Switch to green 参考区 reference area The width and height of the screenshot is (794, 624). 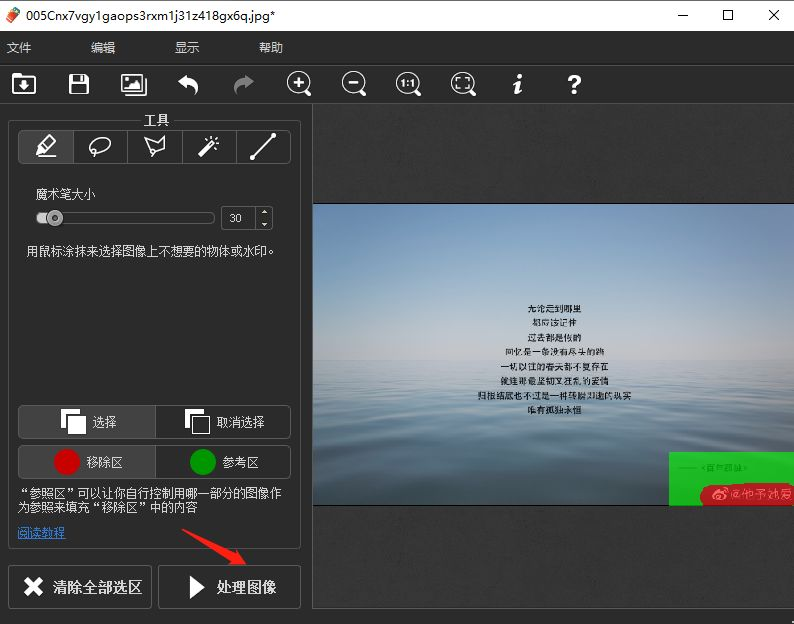[x=223, y=462]
